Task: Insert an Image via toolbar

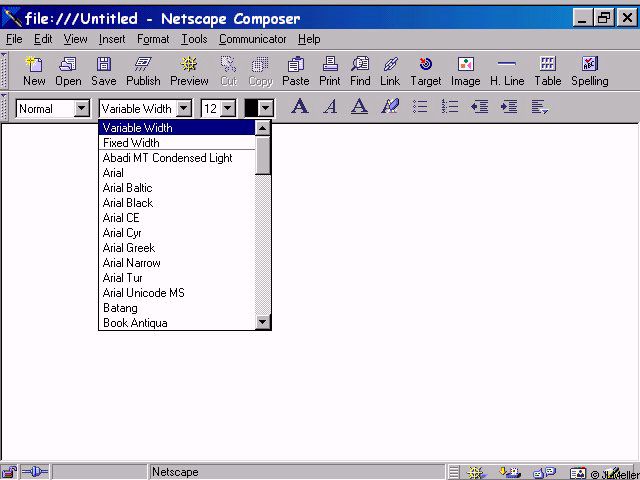Action: [x=466, y=71]
